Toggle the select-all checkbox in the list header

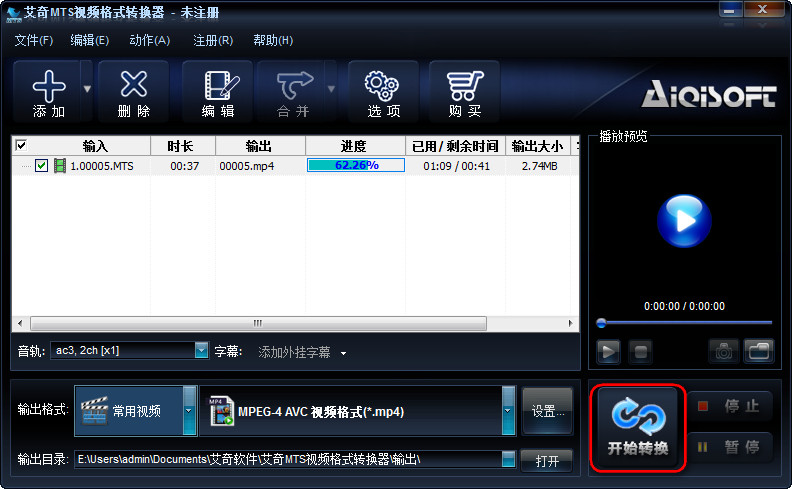click(21, 145)
